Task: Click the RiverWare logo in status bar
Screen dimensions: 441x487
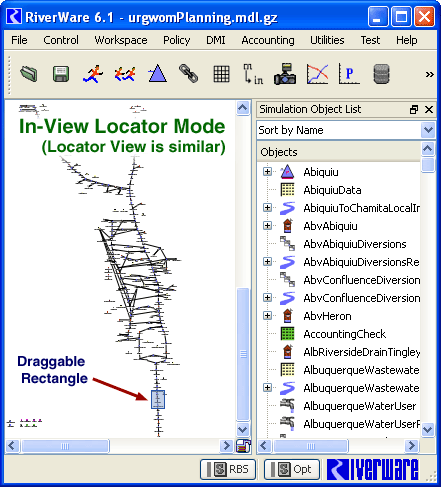Action: pos(373,469)
